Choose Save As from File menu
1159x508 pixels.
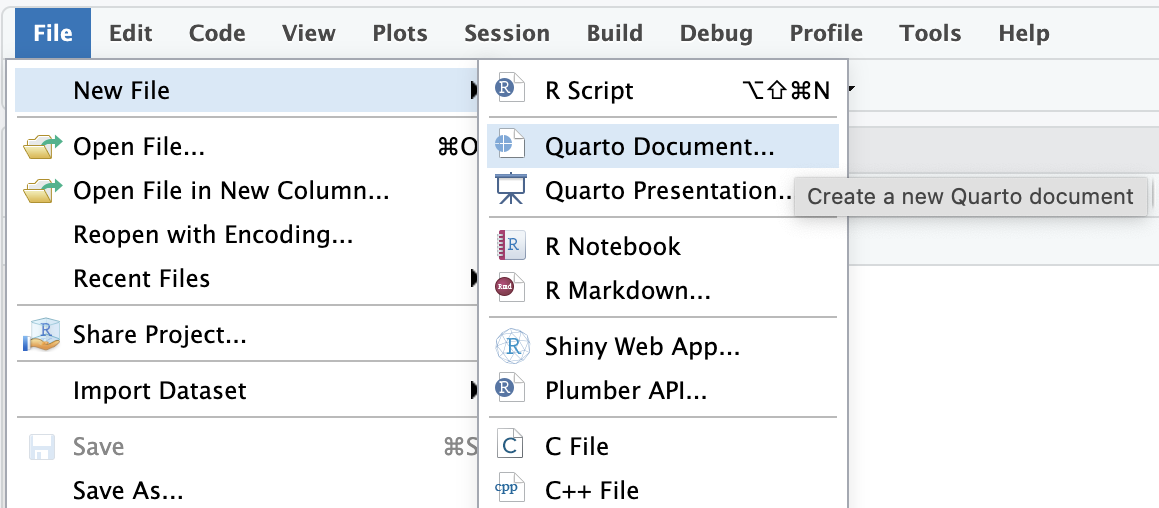(128, 491)
